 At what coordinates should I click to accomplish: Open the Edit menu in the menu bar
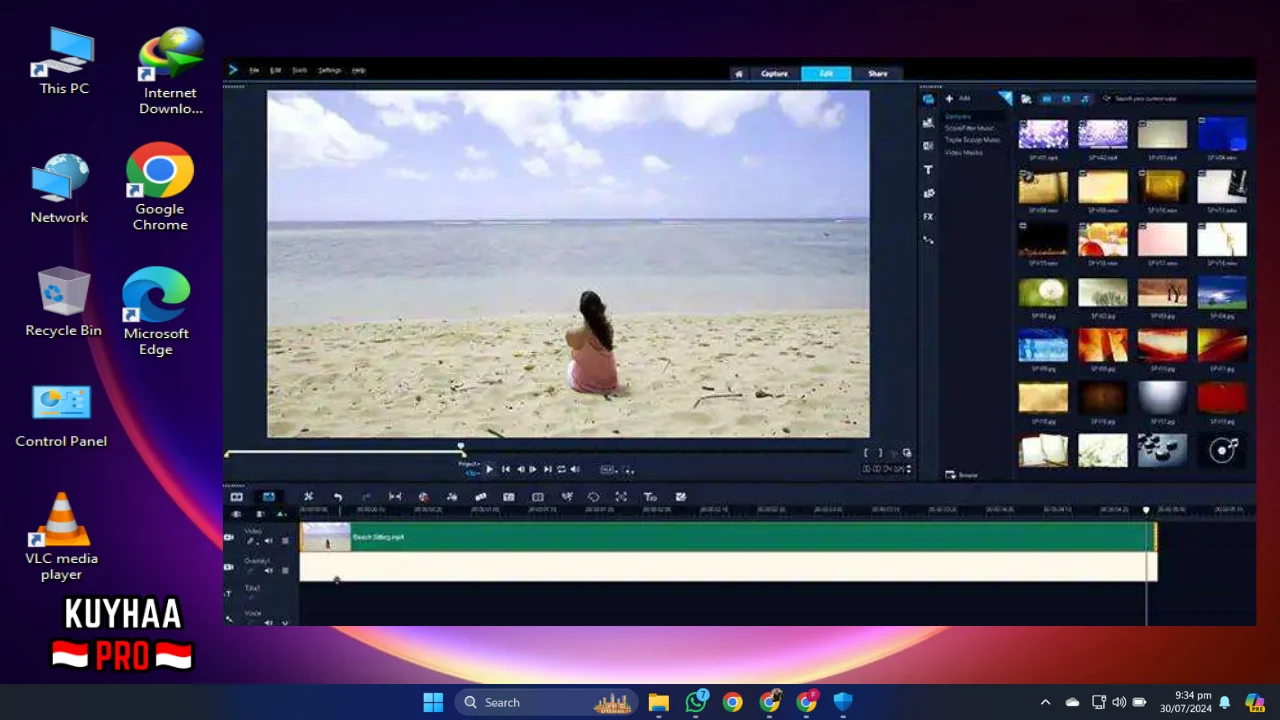tap(276, 71)
